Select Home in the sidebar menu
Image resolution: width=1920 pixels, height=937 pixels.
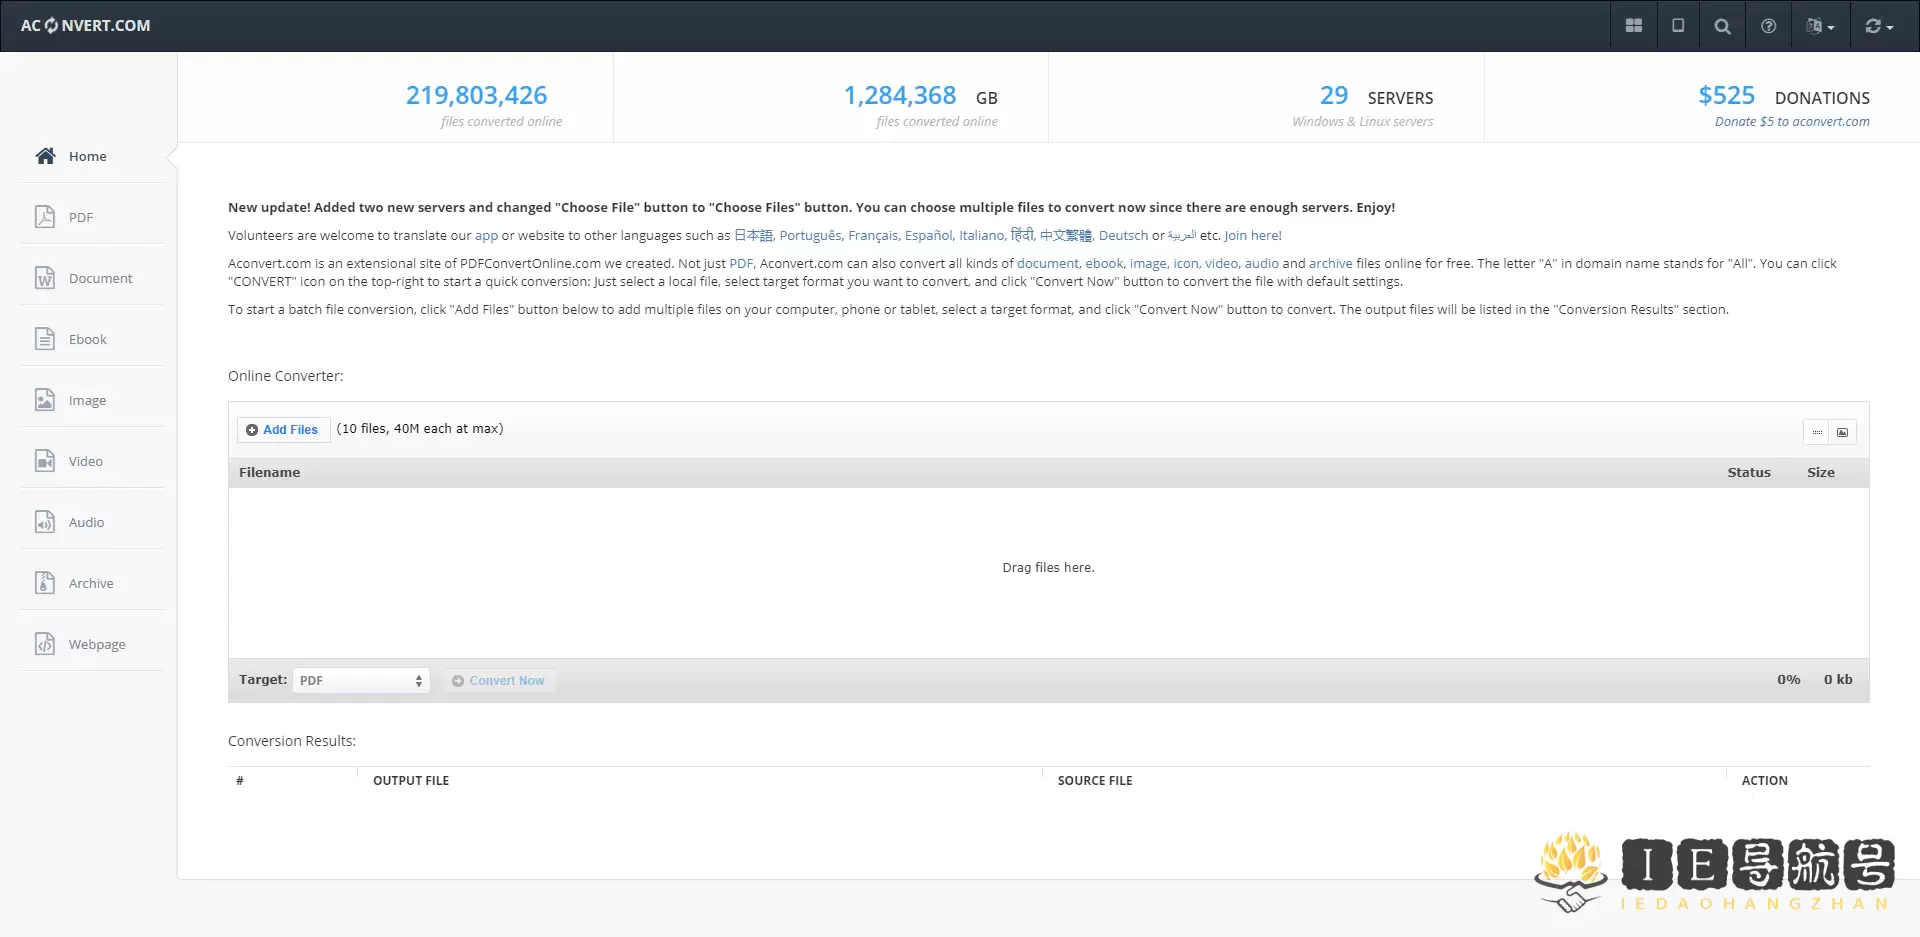pyautogui.click(x=87, y=156)
